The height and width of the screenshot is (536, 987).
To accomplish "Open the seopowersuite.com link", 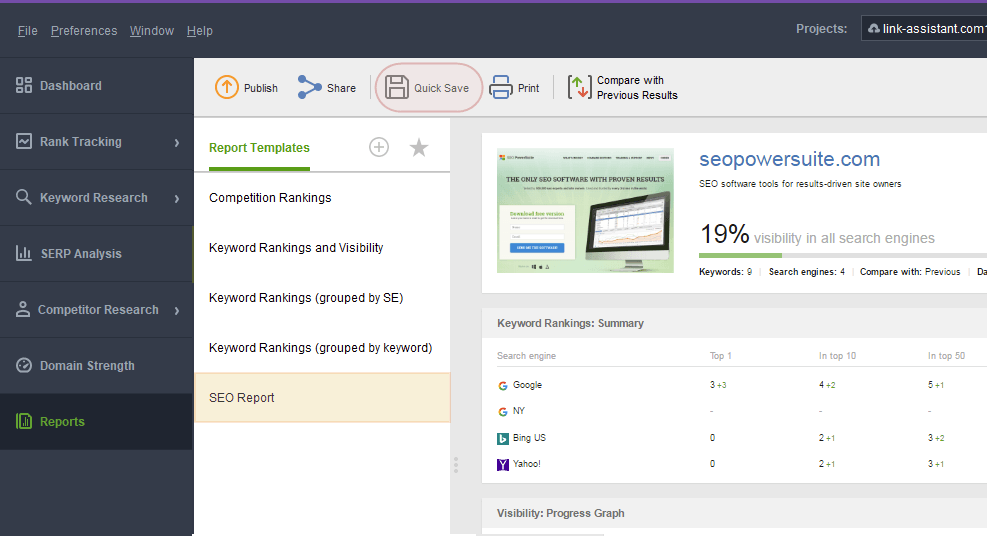I will tap(789, 159).
